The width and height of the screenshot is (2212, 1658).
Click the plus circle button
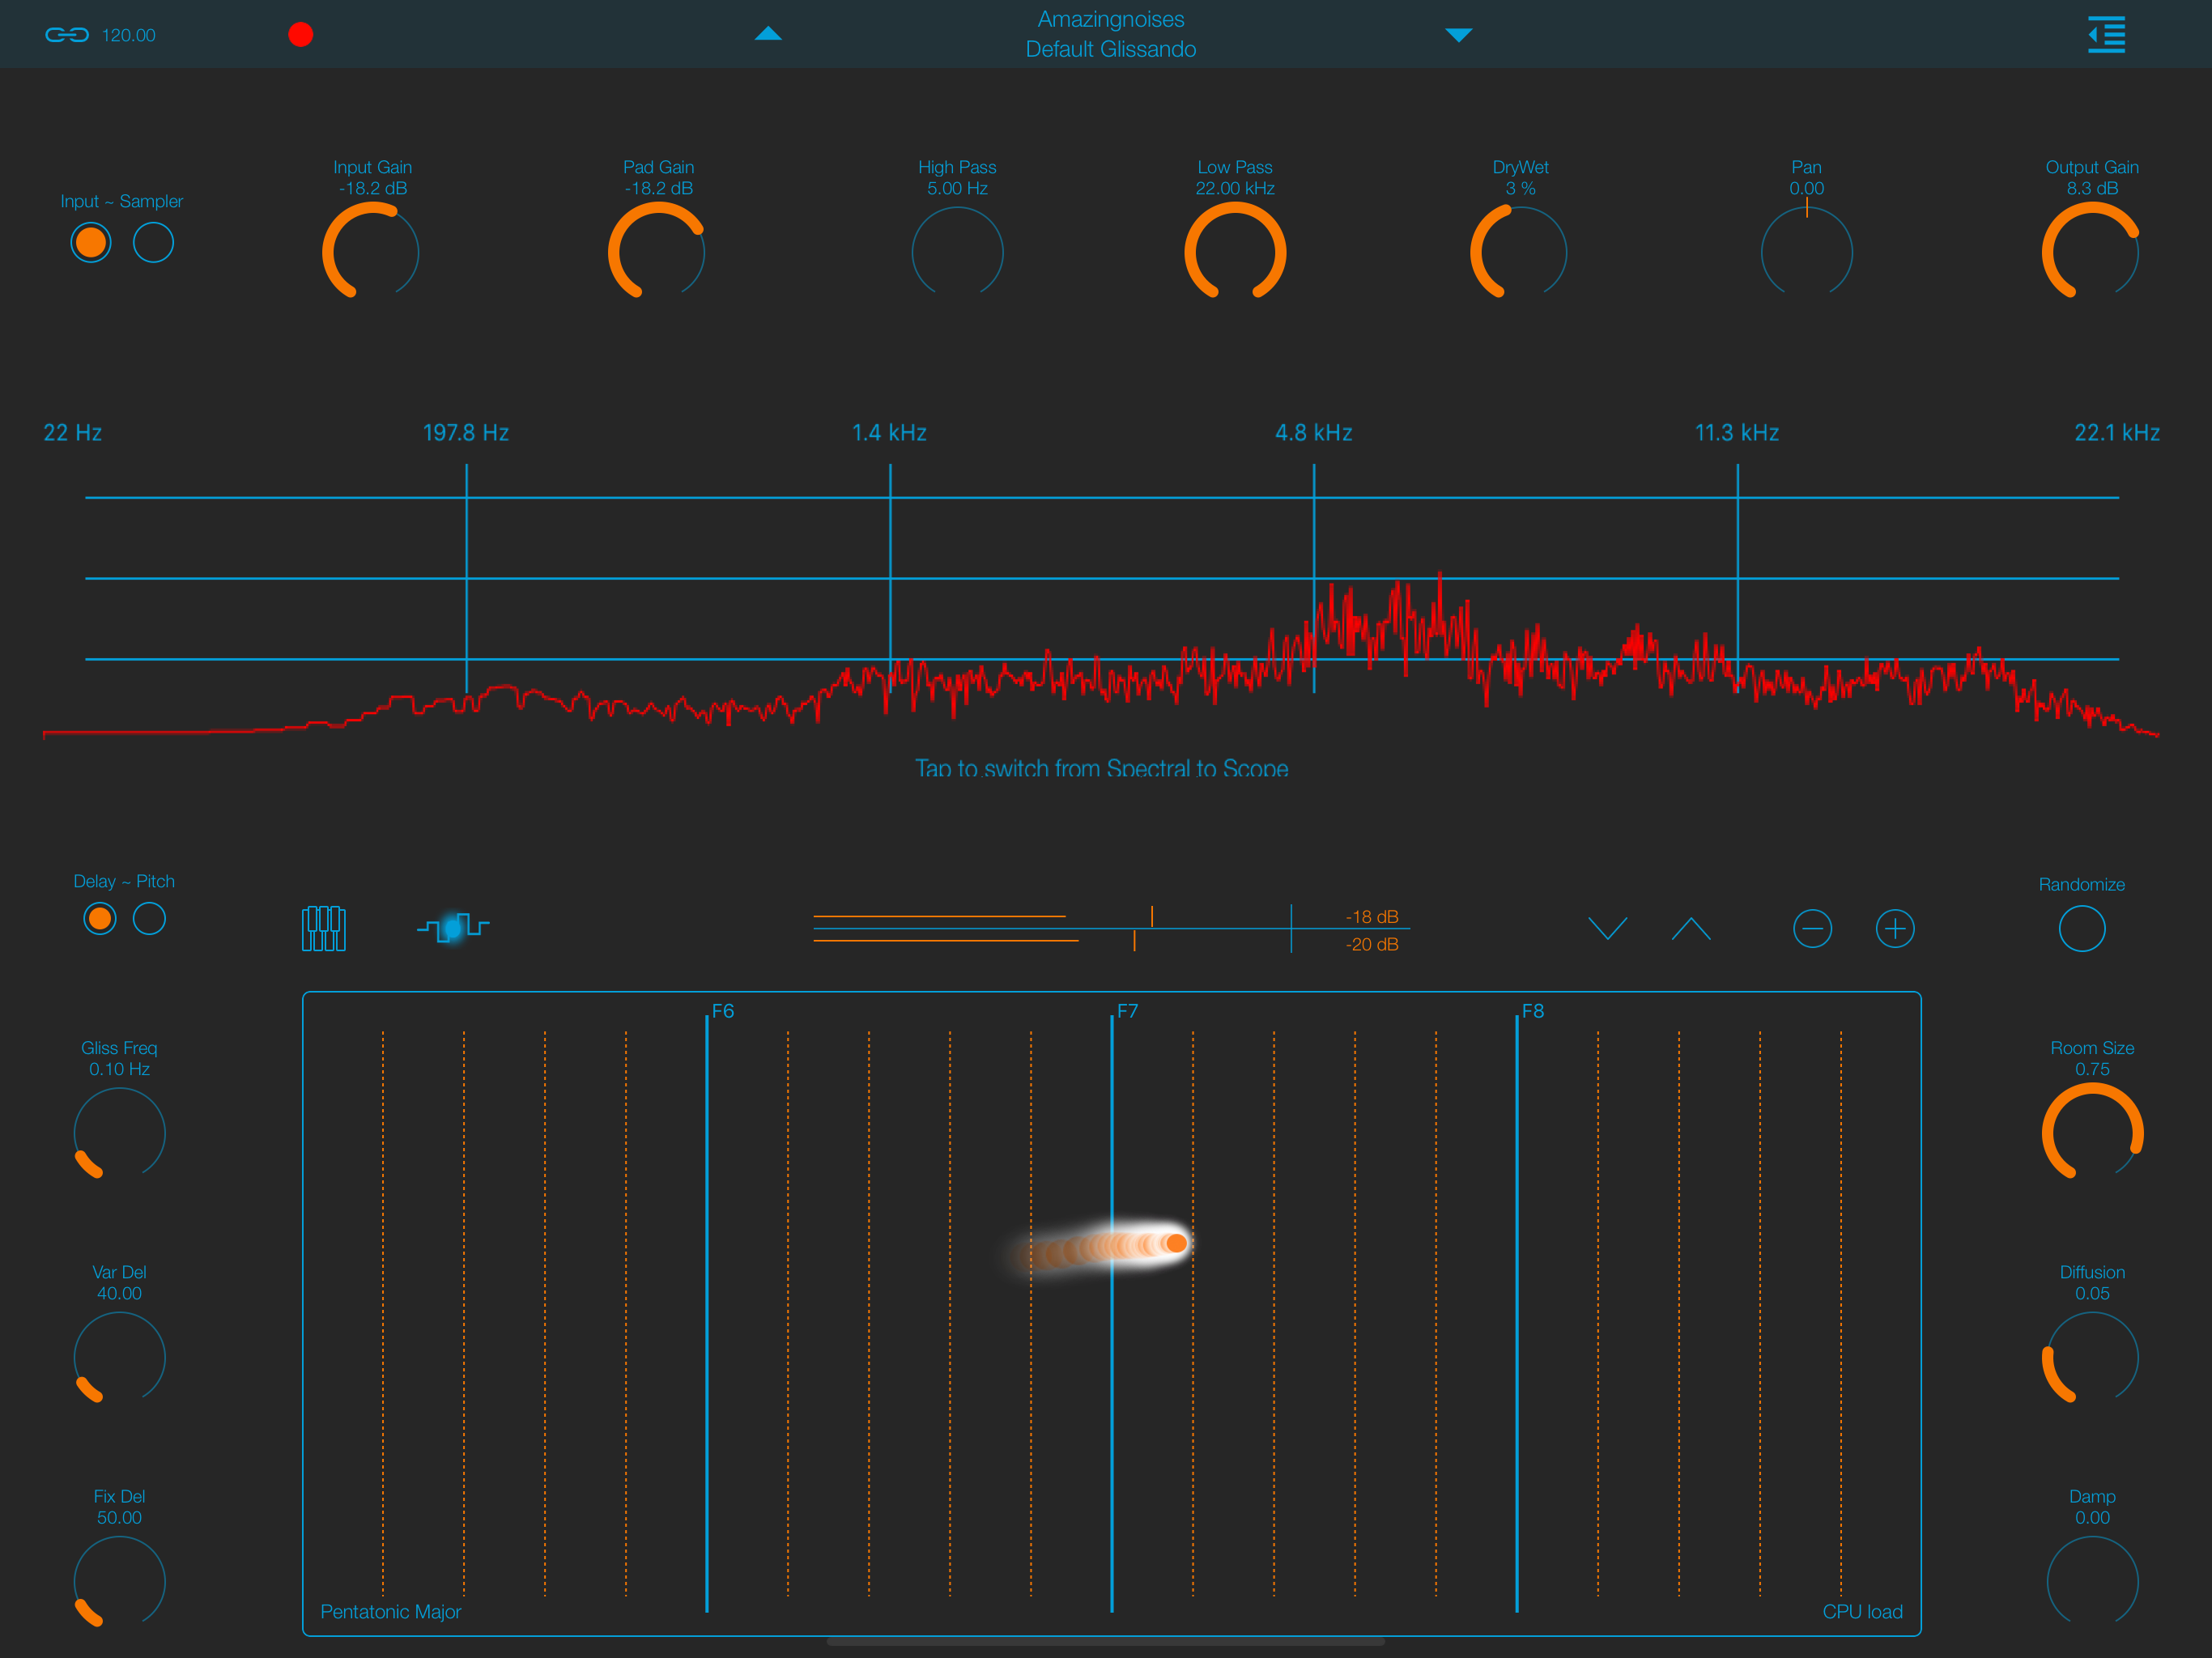[x=1895, y=928]
